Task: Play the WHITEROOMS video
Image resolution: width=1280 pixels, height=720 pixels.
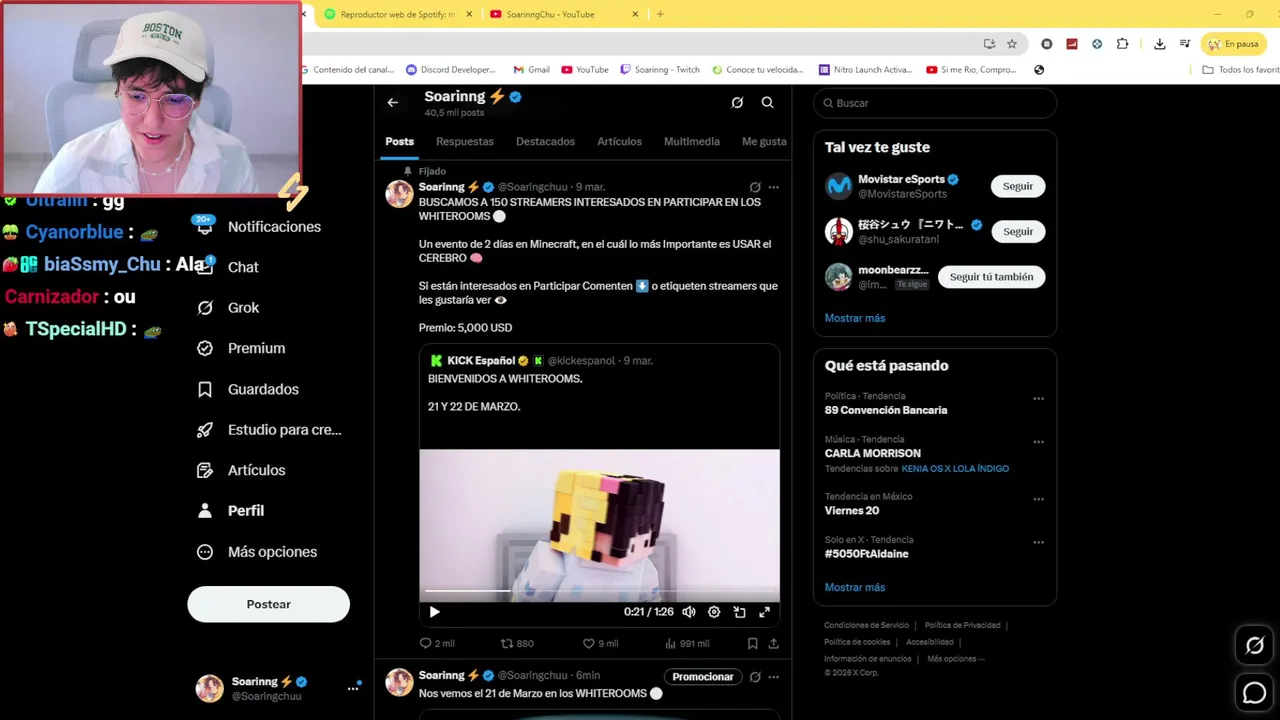Action: coord(434,612)
